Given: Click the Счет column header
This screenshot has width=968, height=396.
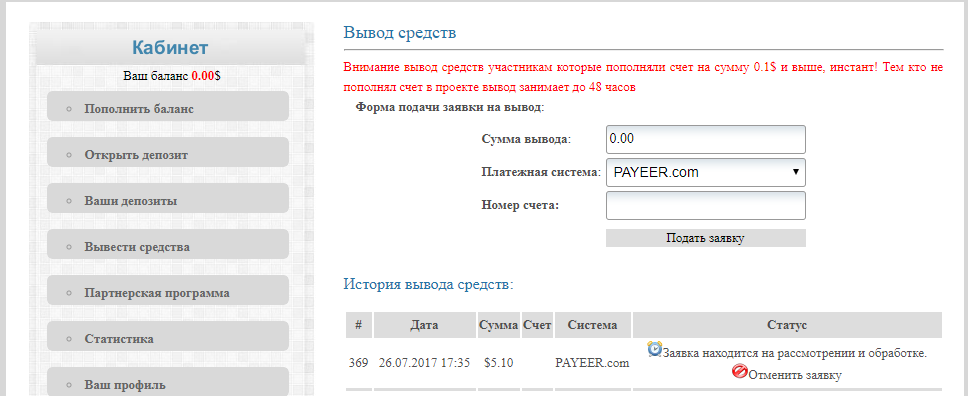Looking at the screenshot, I should click(536, 325).
